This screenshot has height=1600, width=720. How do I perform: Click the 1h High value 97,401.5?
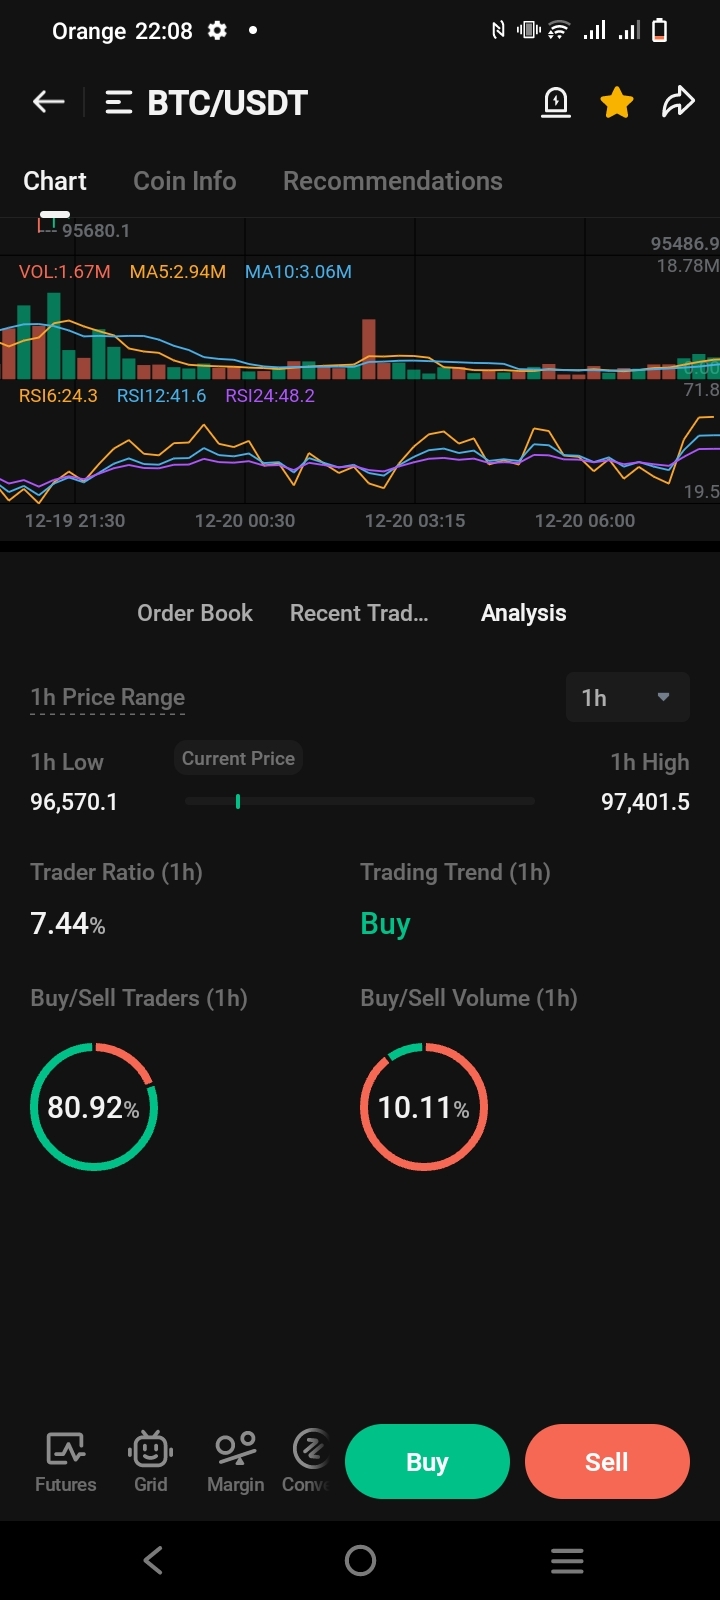[645, 802]
